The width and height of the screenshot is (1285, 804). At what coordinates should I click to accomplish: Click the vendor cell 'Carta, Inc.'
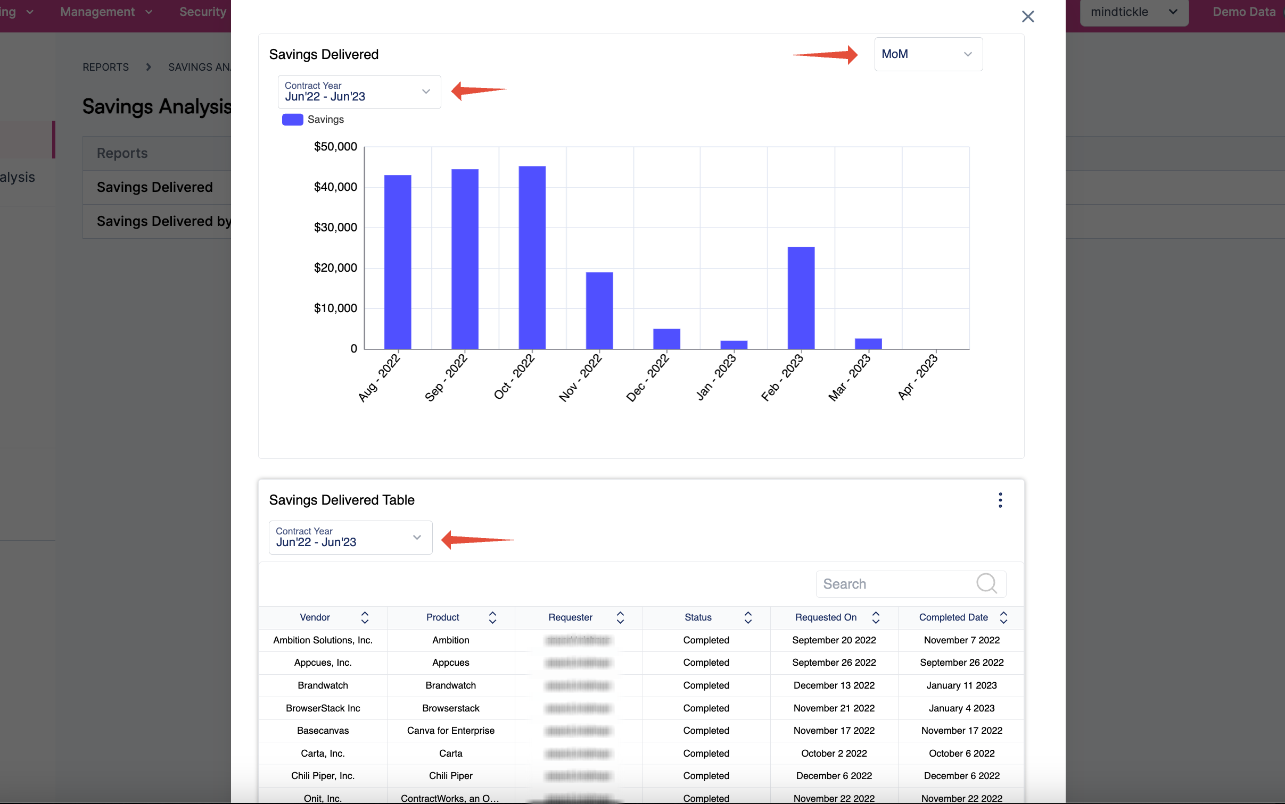click(x=323, y=754)
